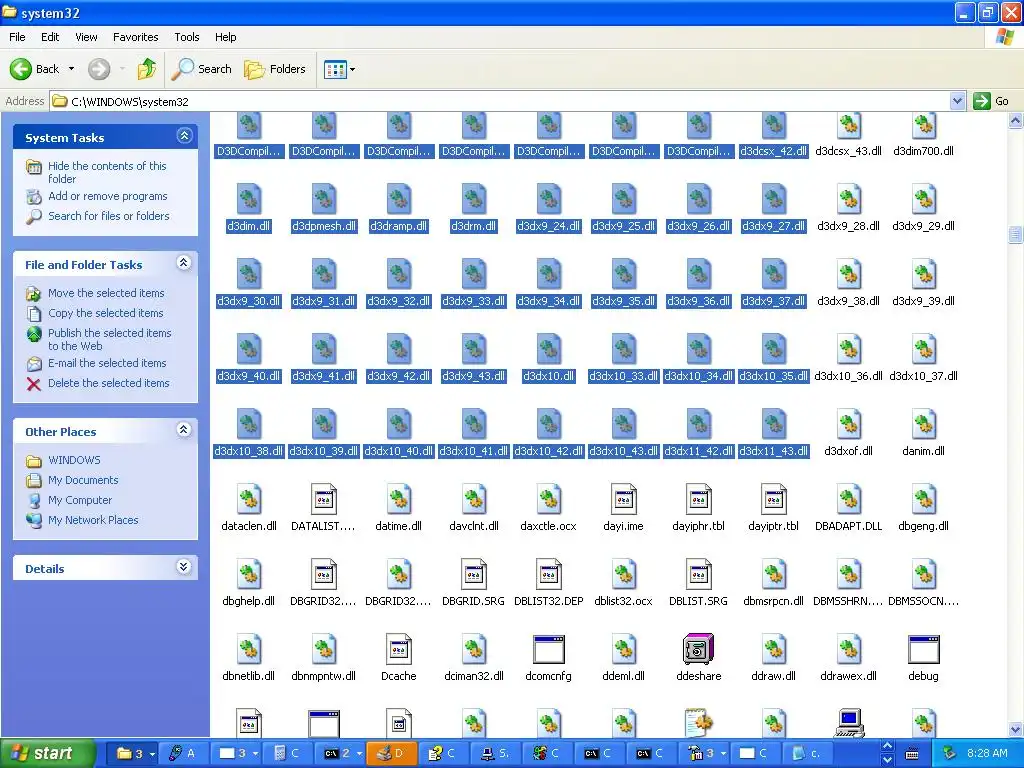Go back with the Back button
The image size is (1024, 768).
(x=34, y=69)
